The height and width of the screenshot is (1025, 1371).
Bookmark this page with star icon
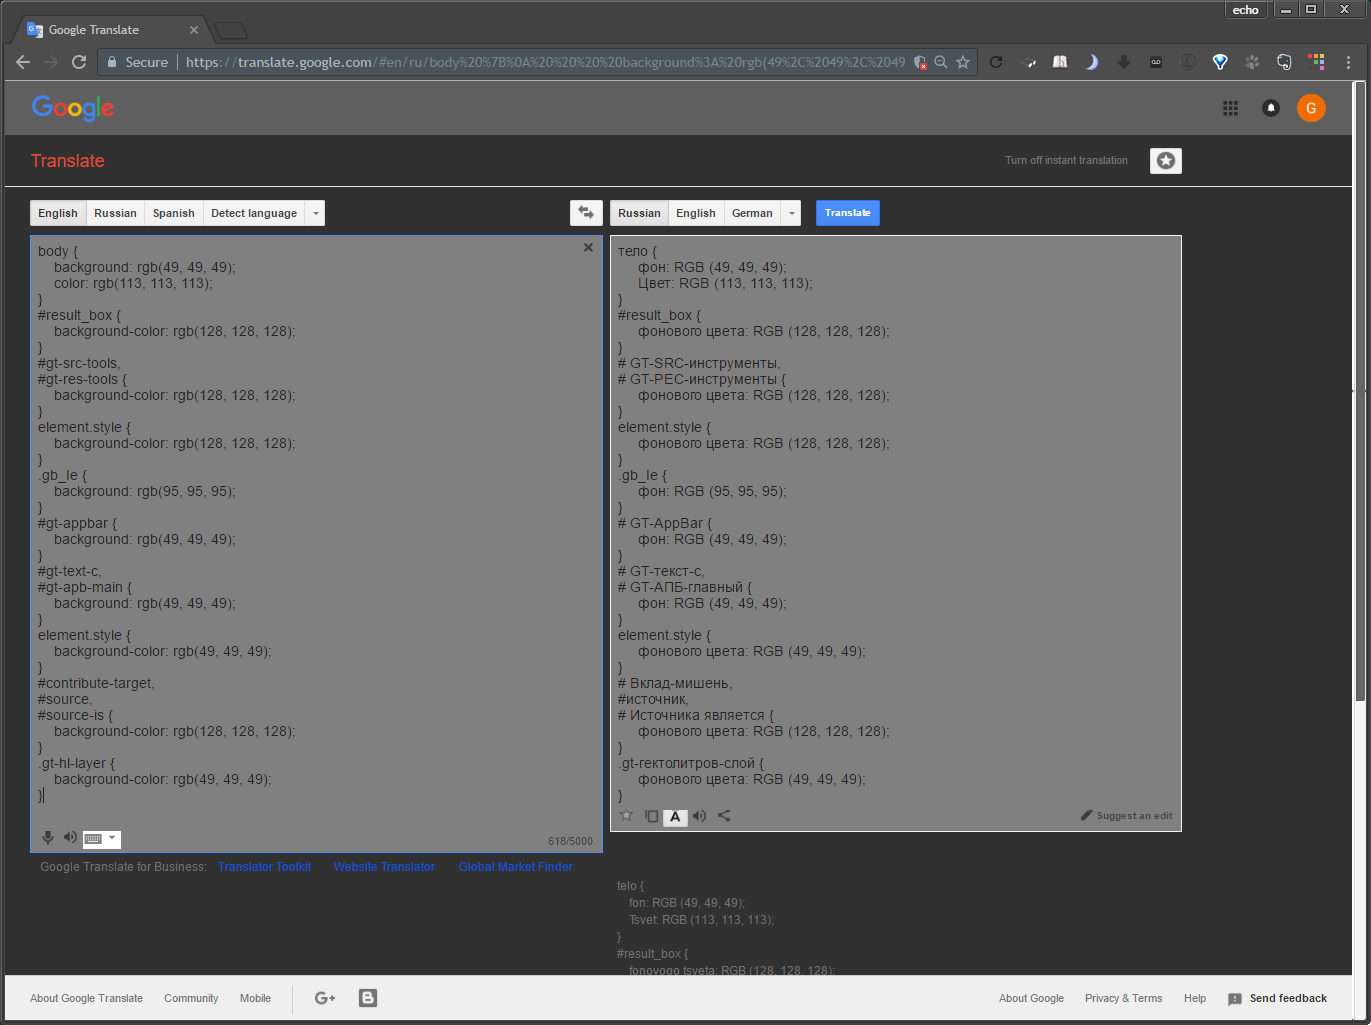(x=963, y=62)
